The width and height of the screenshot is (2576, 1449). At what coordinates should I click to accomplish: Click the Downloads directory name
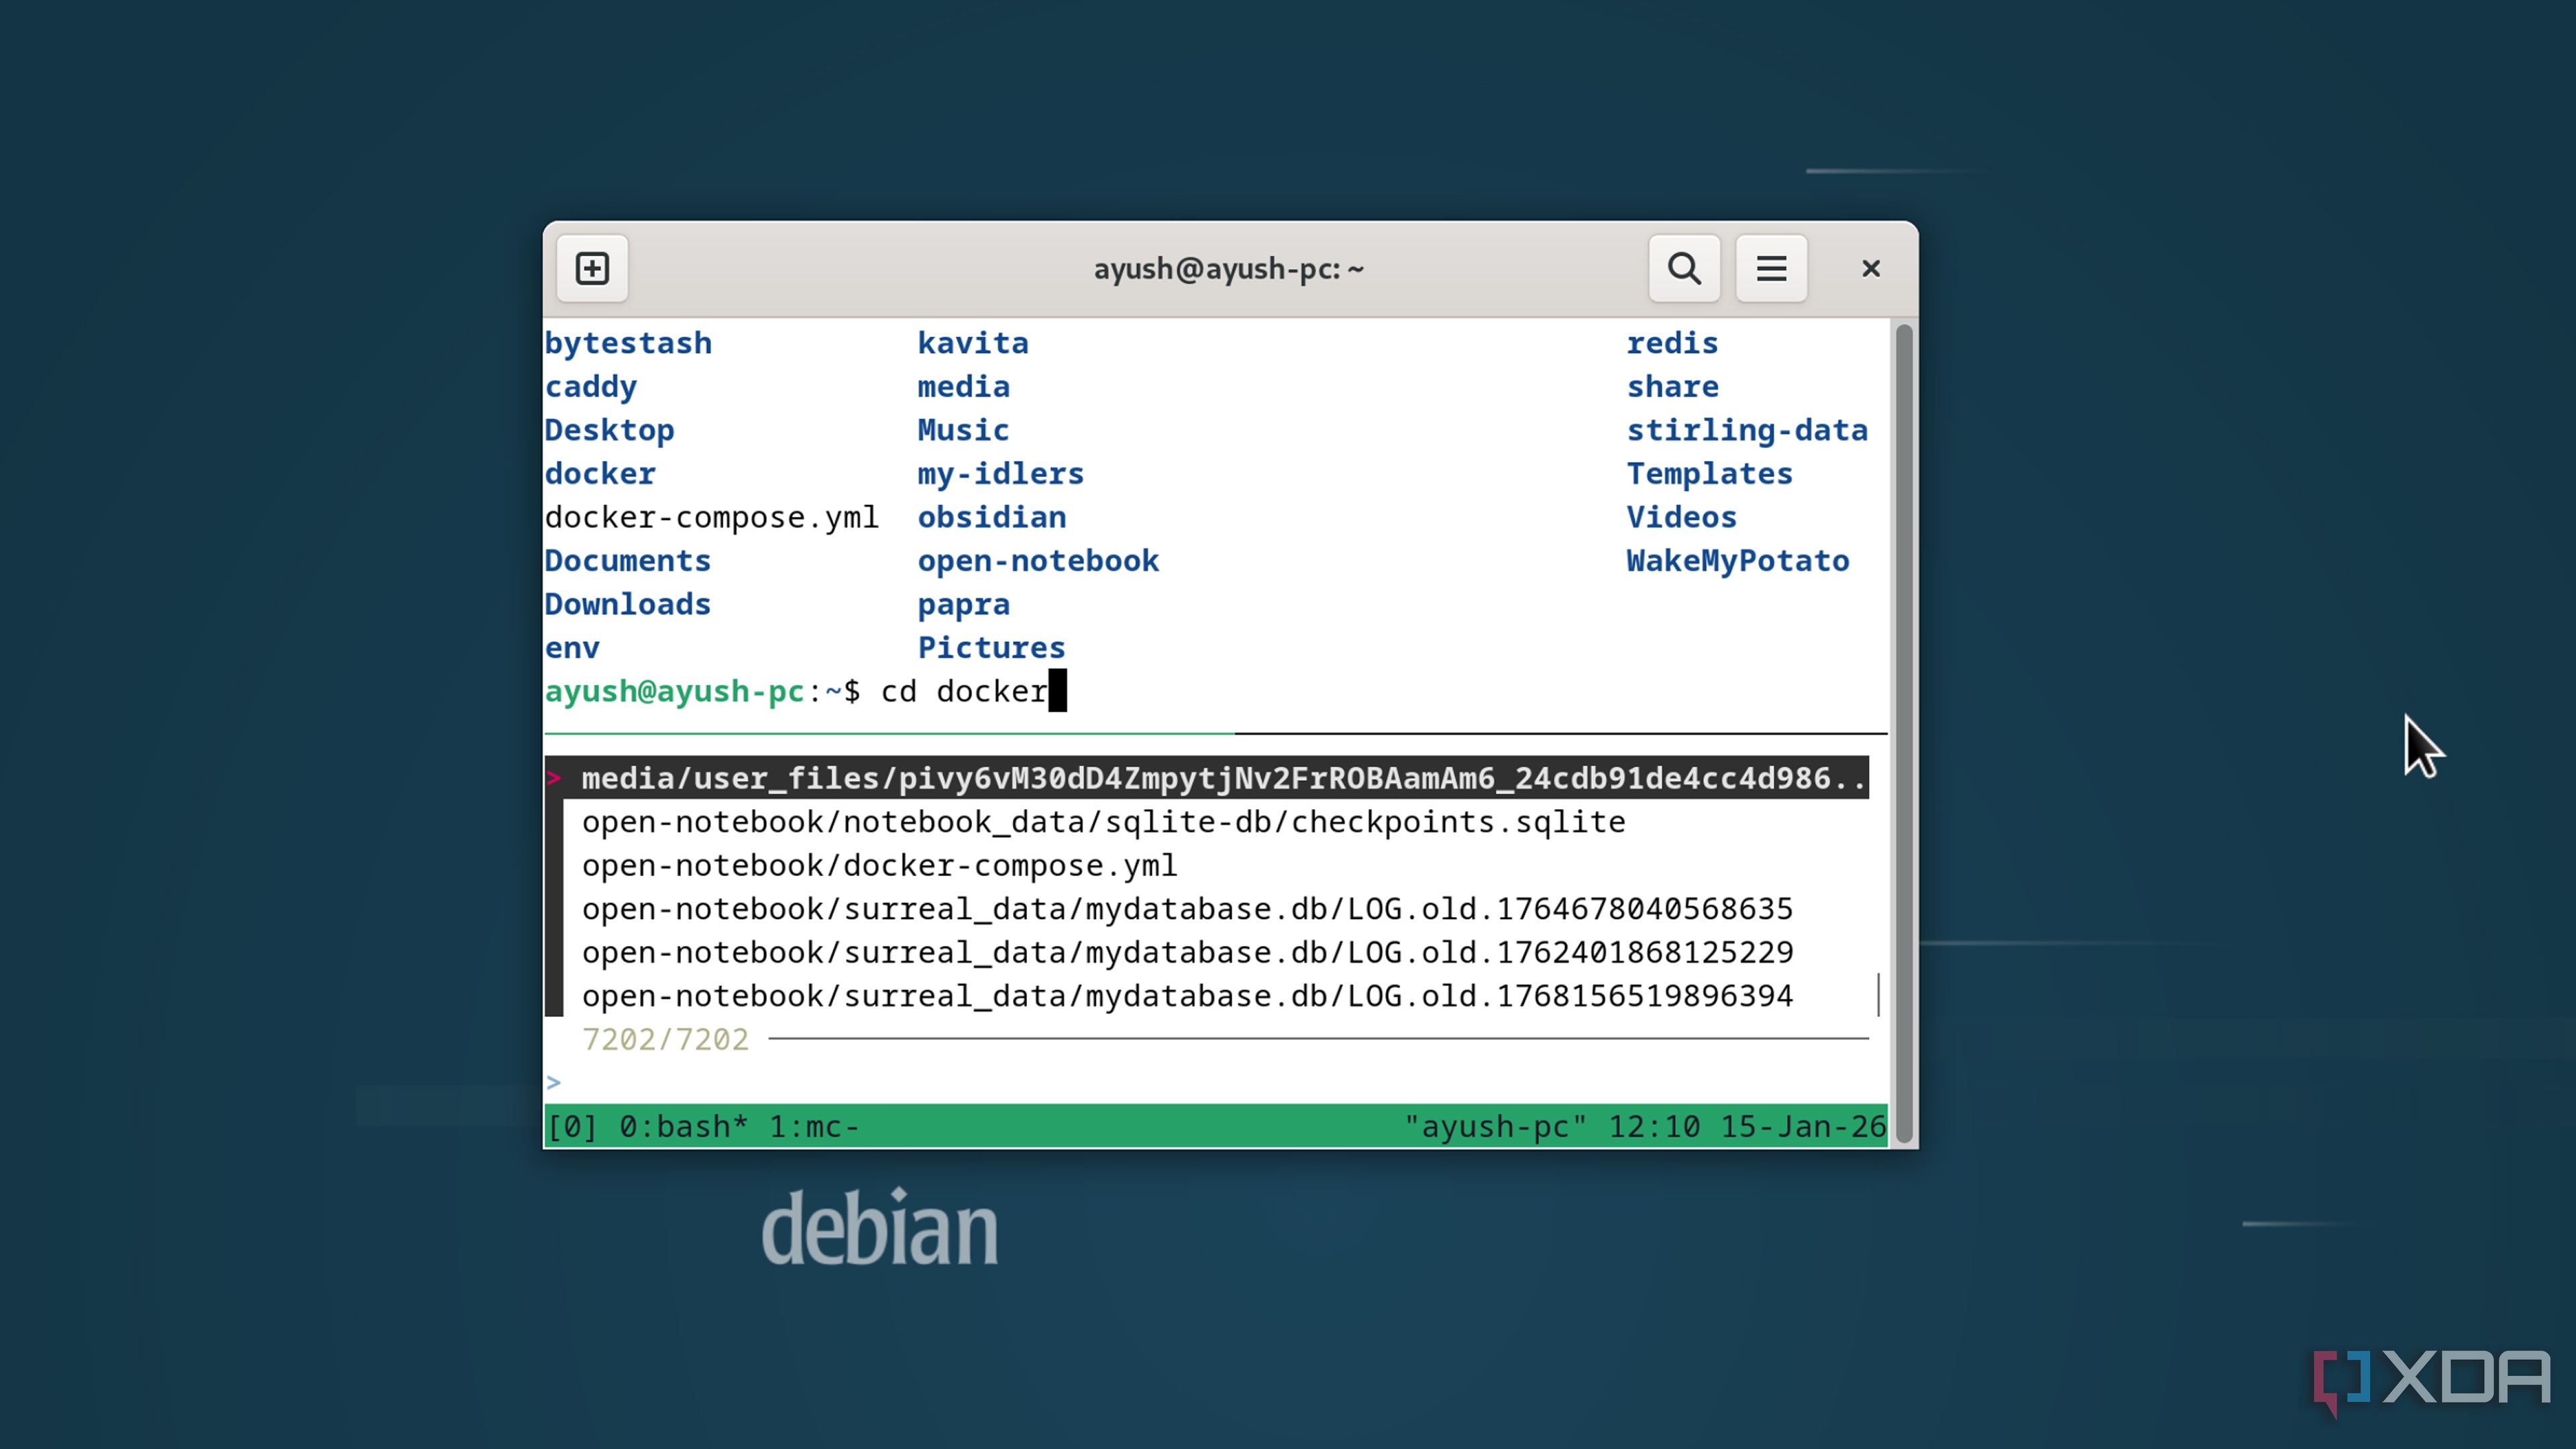pyautogui.click(x=628, y=604)
